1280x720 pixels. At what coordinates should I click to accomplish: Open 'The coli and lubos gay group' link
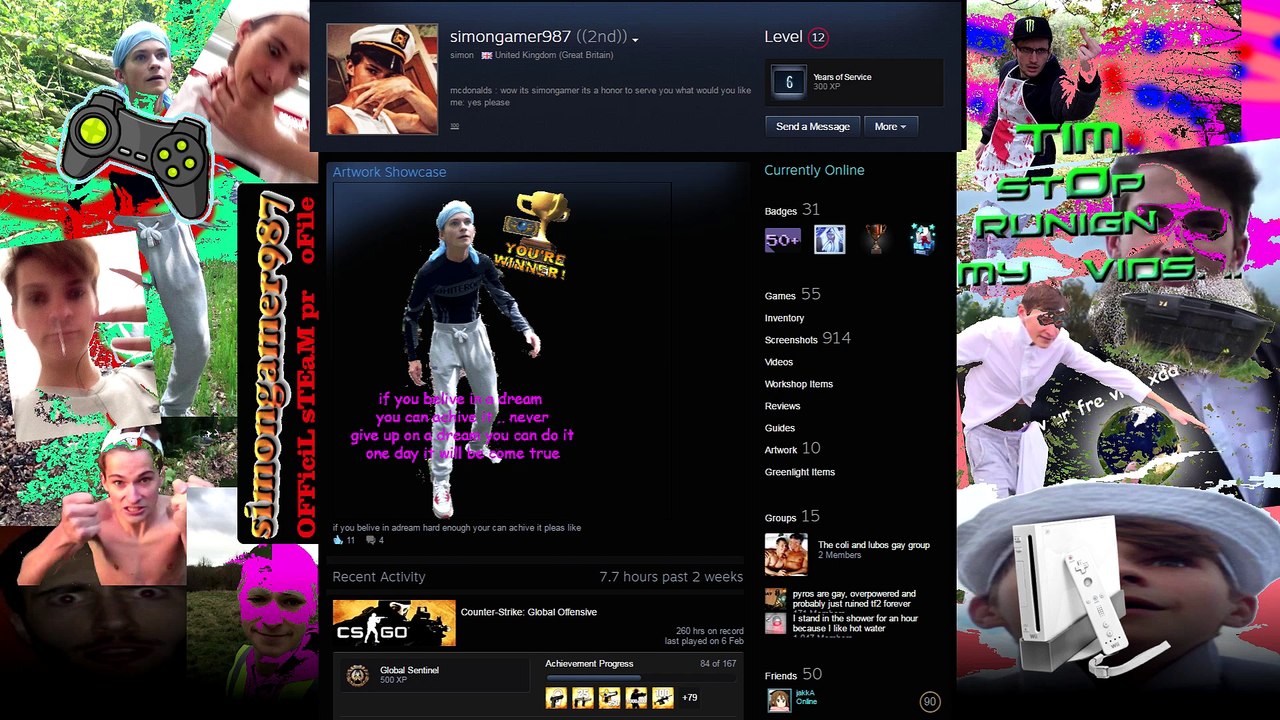(x=874, y=545)
